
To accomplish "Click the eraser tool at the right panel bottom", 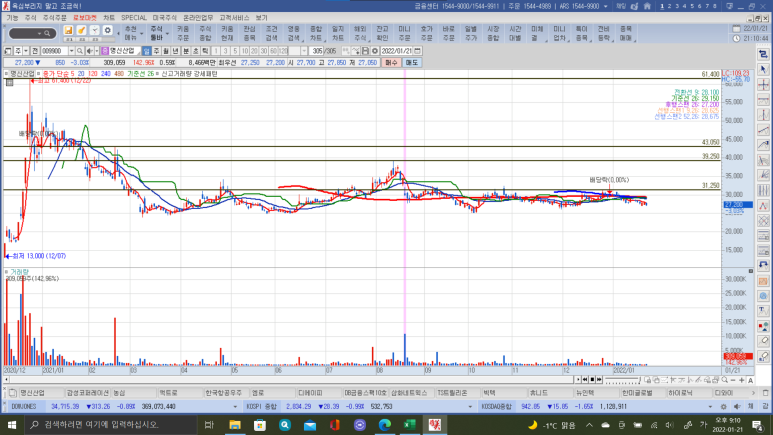I will click(763, 356).
